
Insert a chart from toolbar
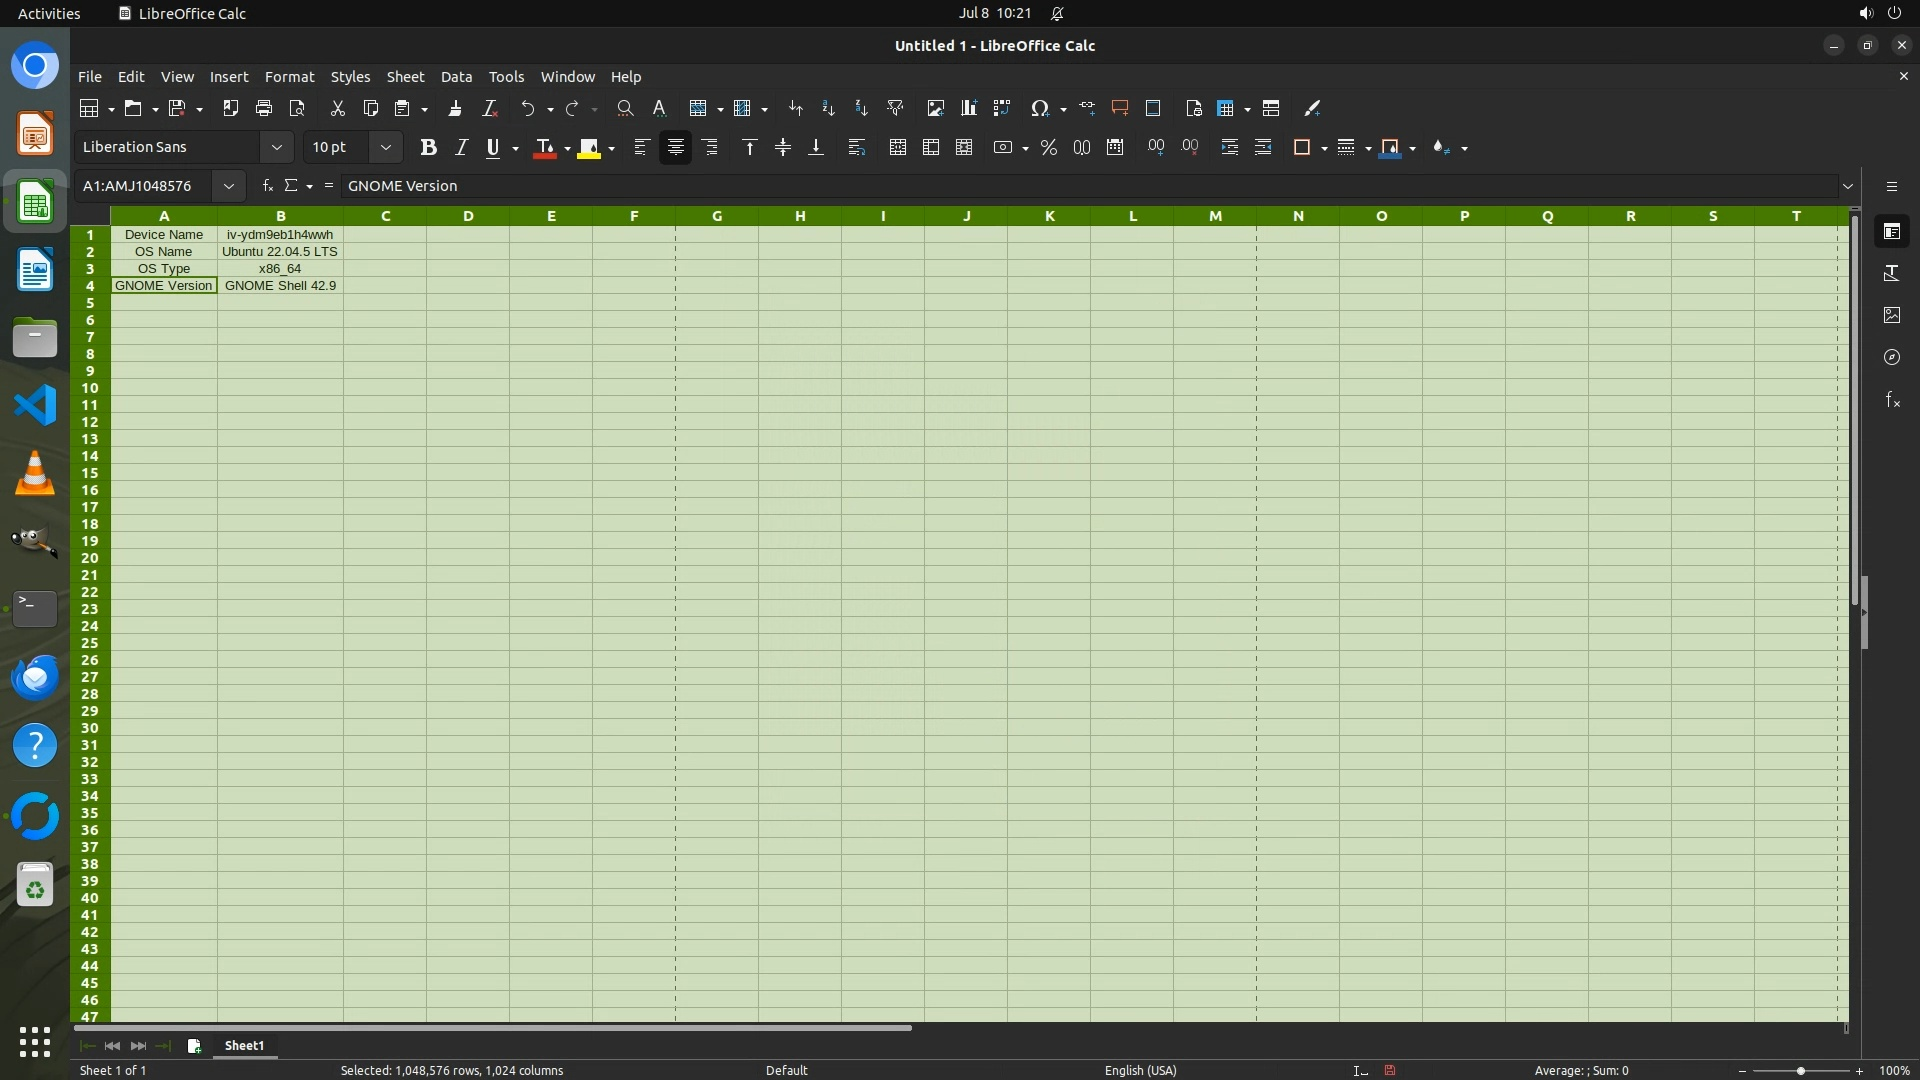point(968,108)
